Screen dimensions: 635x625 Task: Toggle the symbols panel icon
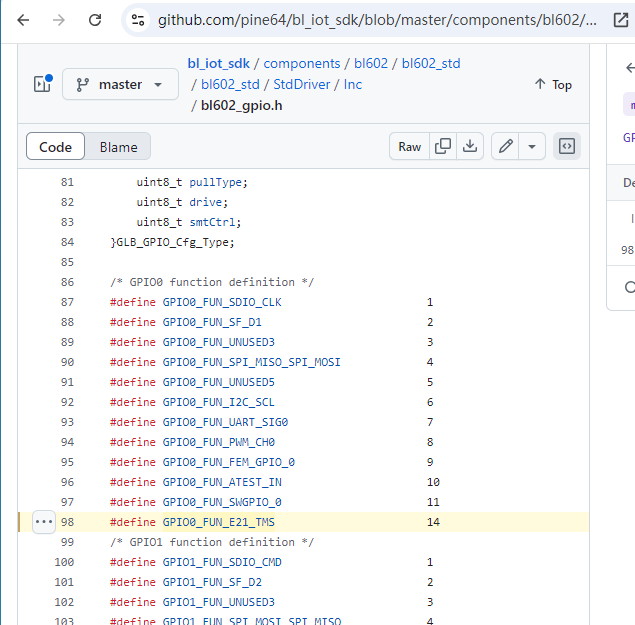(x=567, y=146)
